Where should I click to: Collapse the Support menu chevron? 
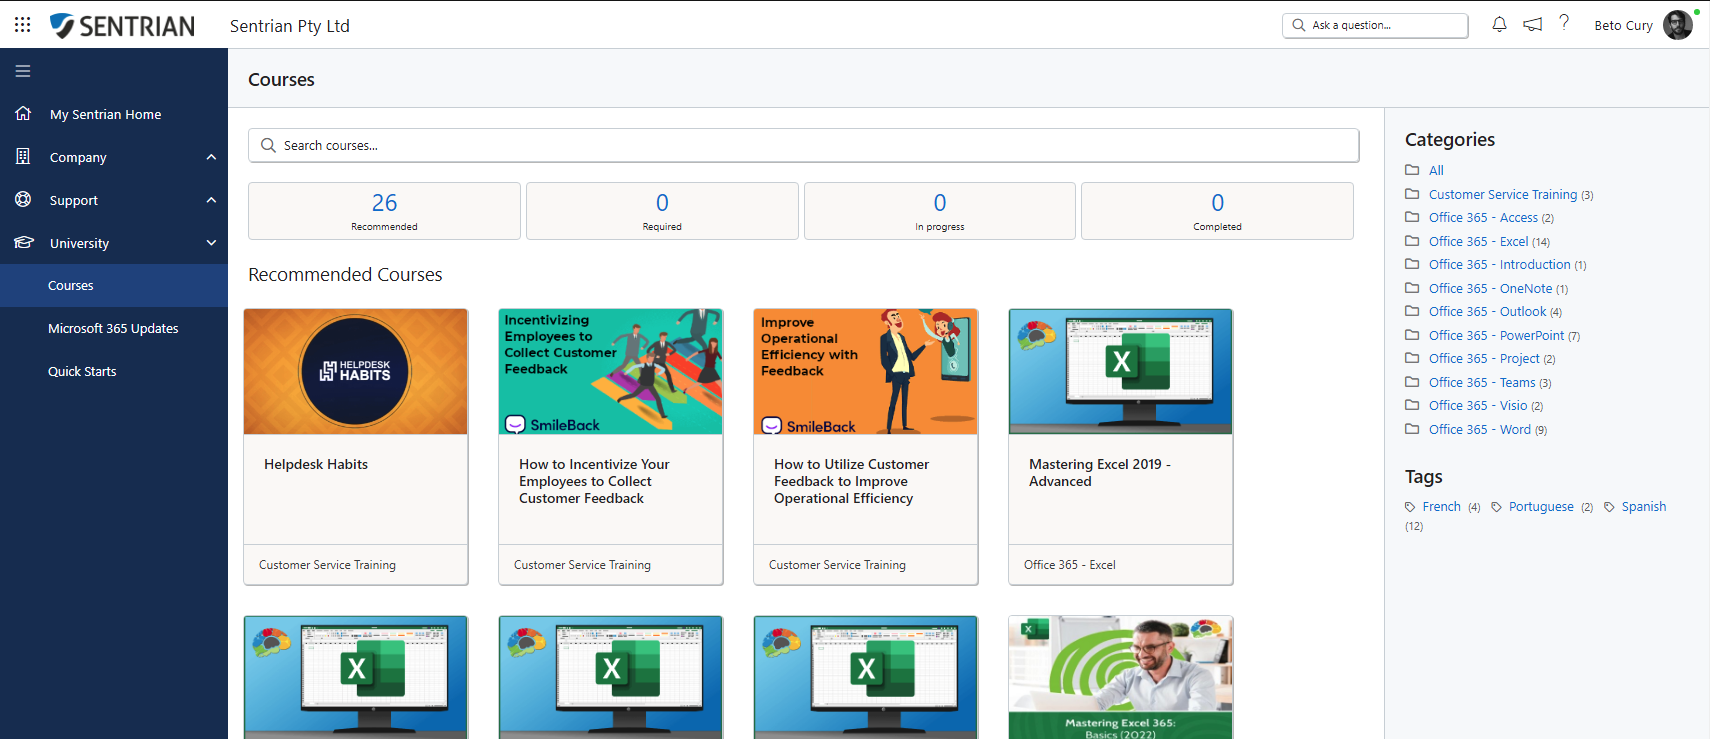point(211,200)
